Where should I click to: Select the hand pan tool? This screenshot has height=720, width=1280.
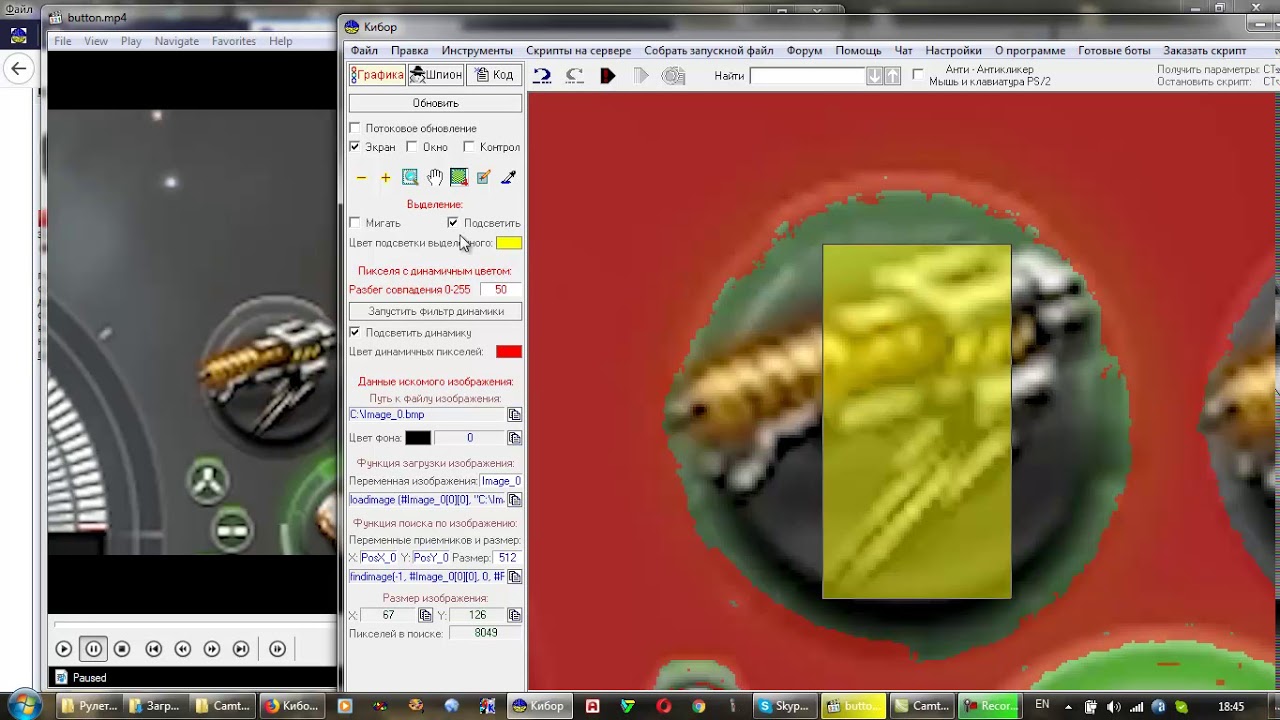434,177
